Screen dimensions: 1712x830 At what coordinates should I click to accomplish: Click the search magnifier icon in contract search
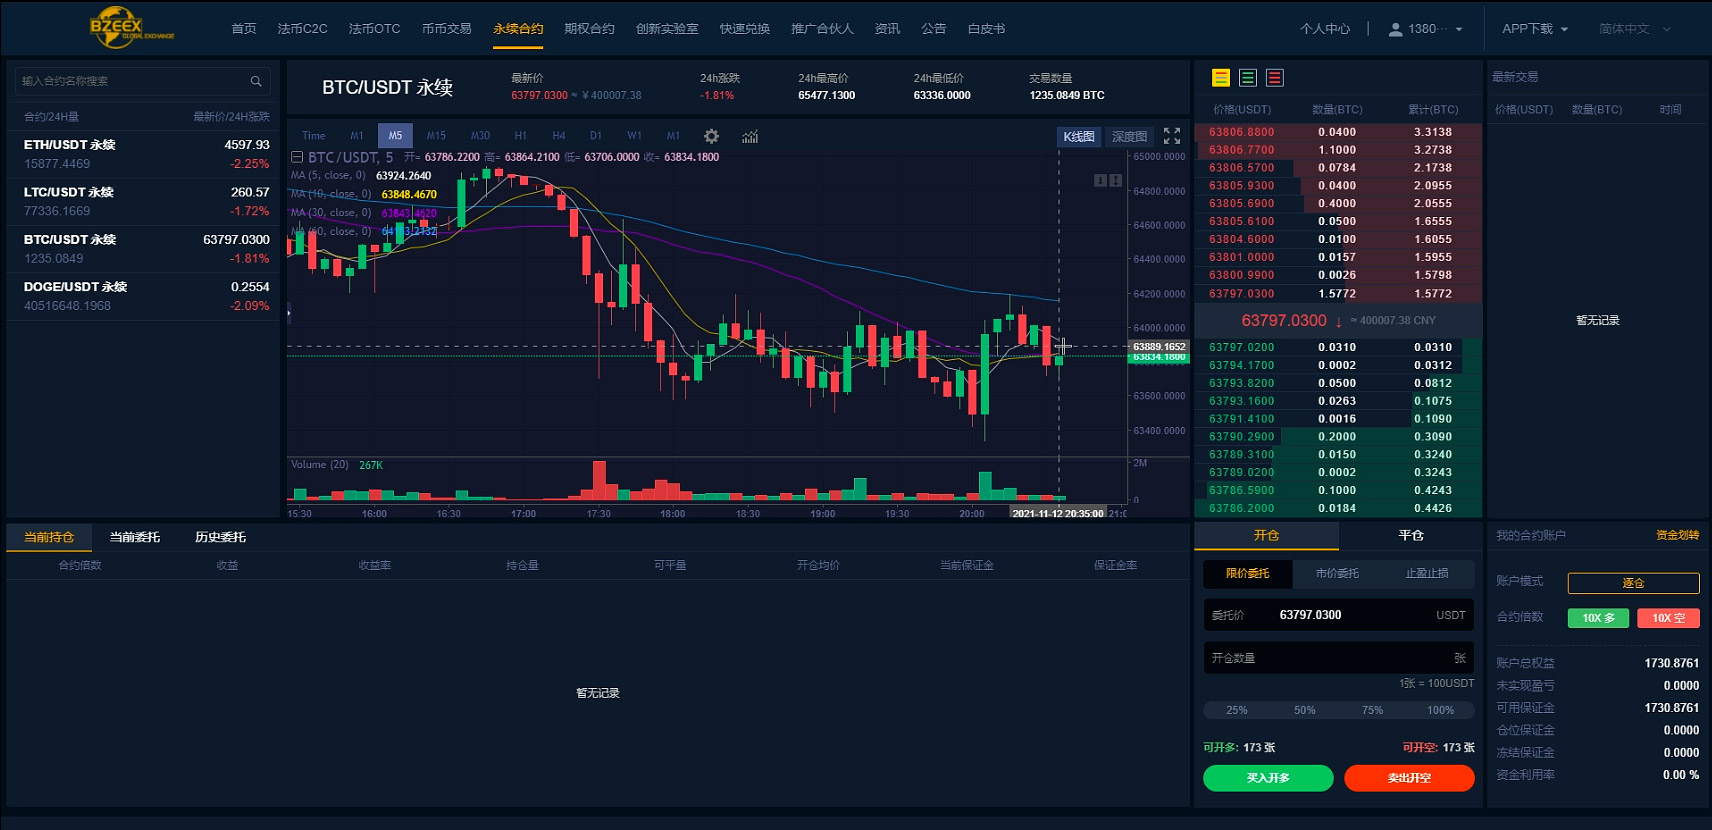[x=256, y=81]
